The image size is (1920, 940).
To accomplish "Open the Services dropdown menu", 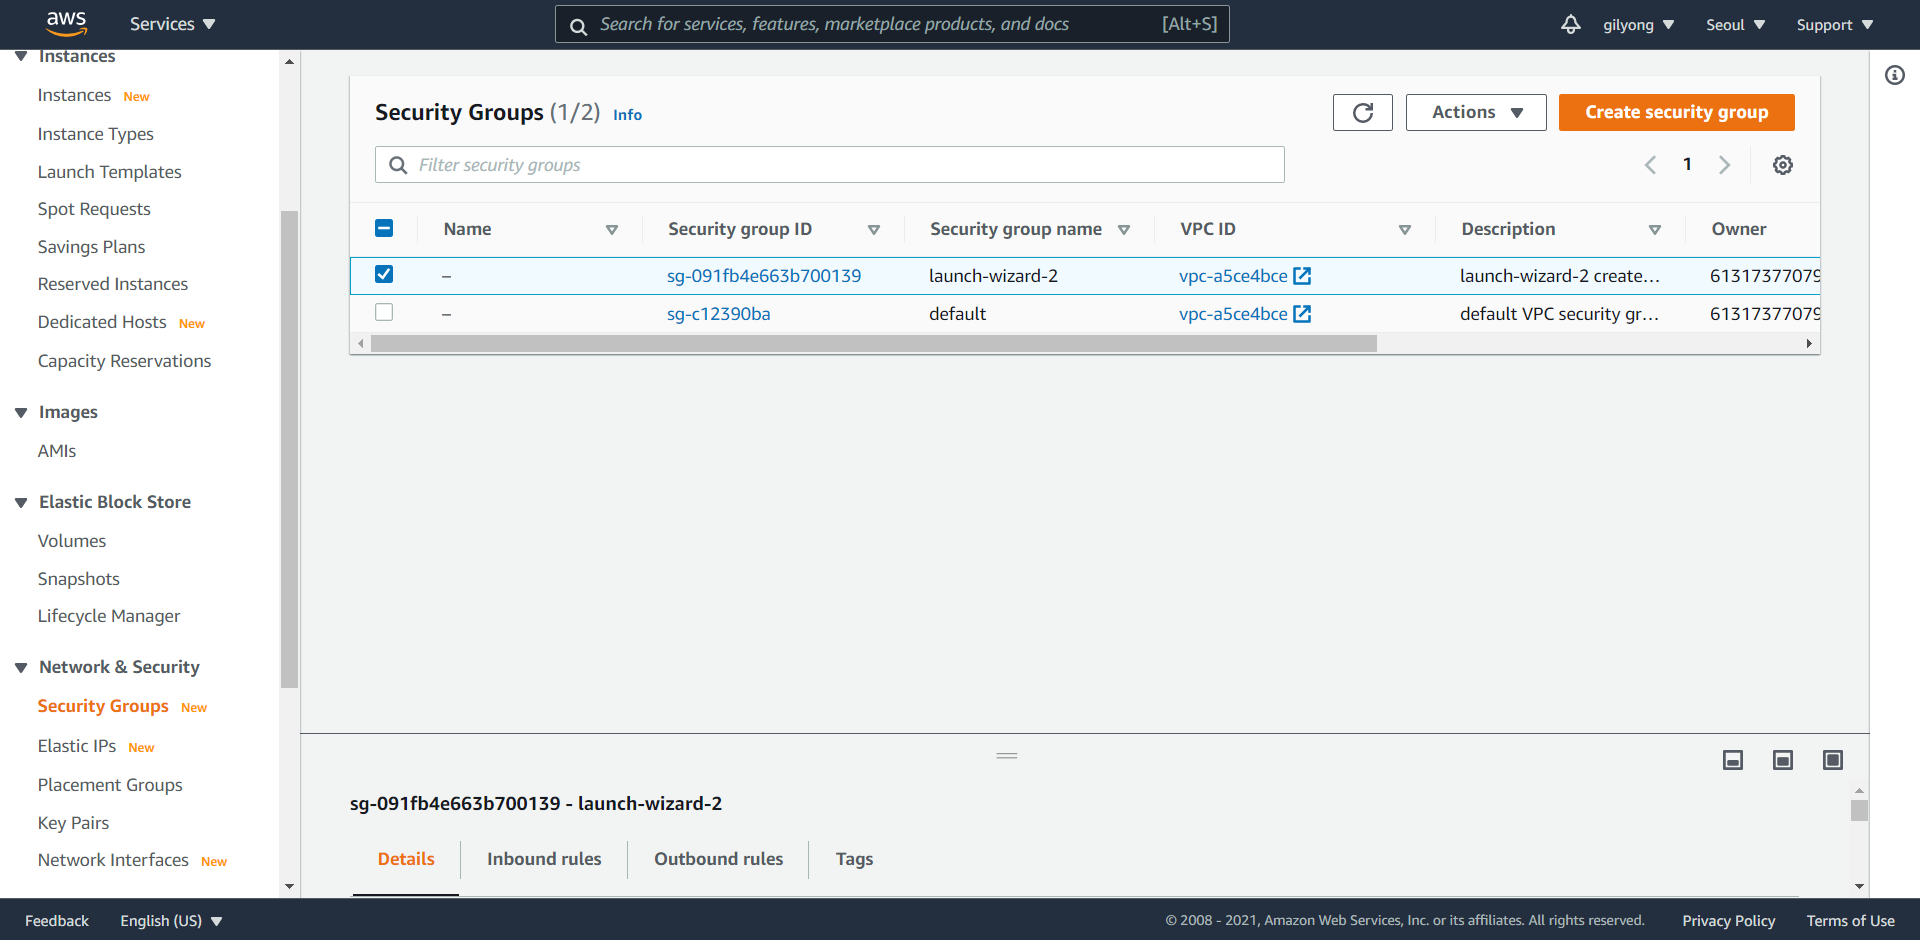I will 172,24.
